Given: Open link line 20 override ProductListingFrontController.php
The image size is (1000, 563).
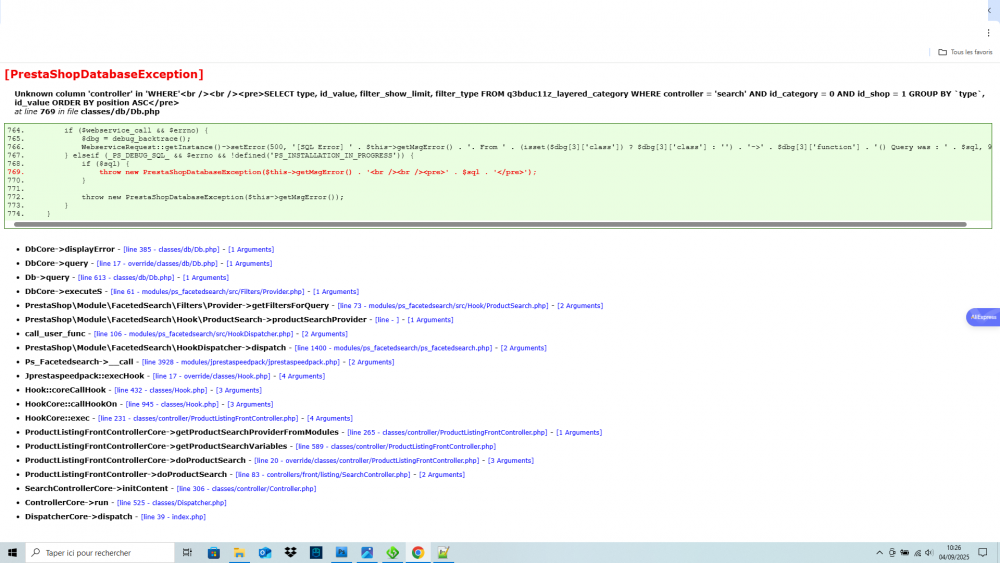Looking at the screenshot, I should pos(367,460).
